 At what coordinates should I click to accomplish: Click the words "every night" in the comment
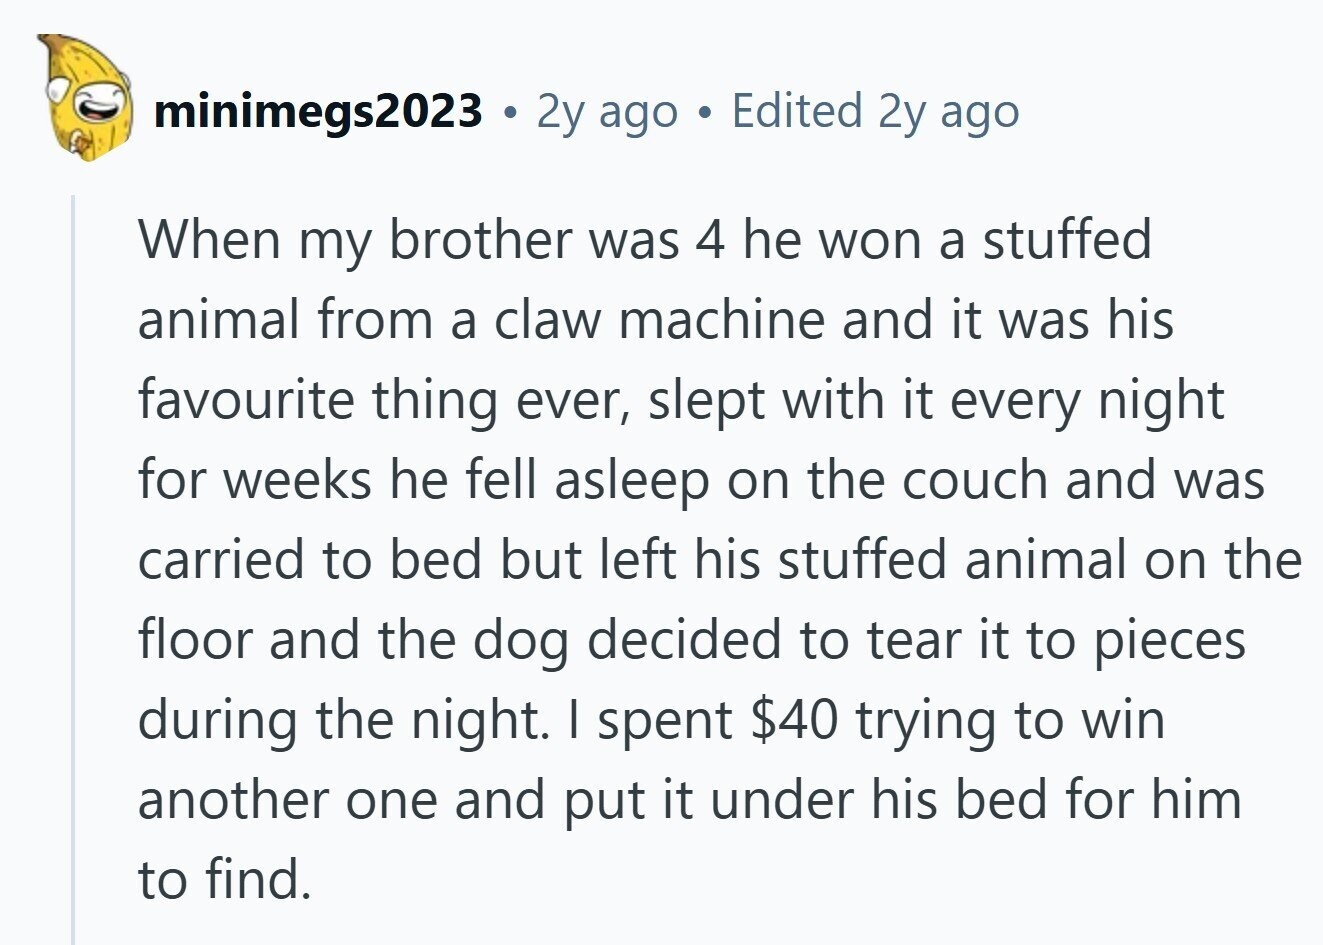click(x=1086, y=401)
